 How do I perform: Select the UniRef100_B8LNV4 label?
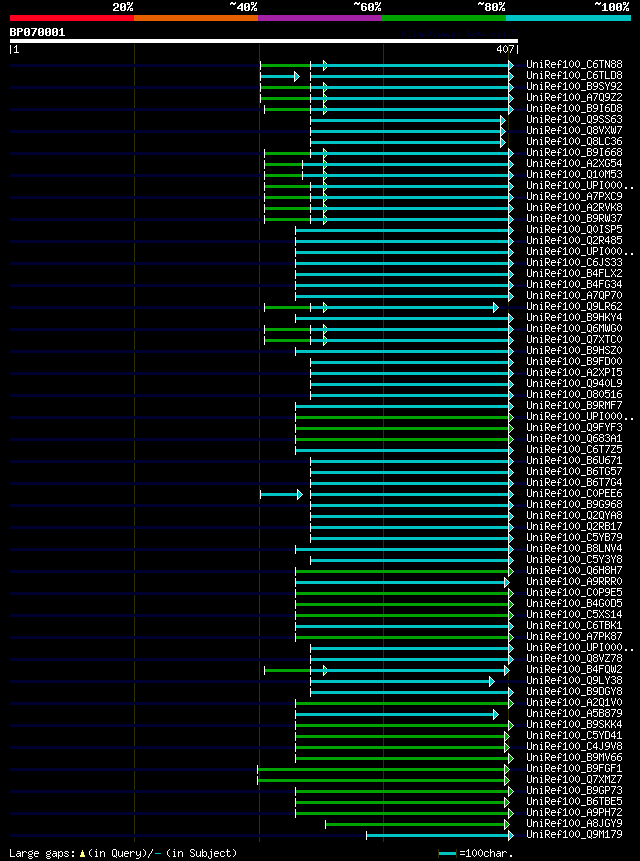[574, 548]
